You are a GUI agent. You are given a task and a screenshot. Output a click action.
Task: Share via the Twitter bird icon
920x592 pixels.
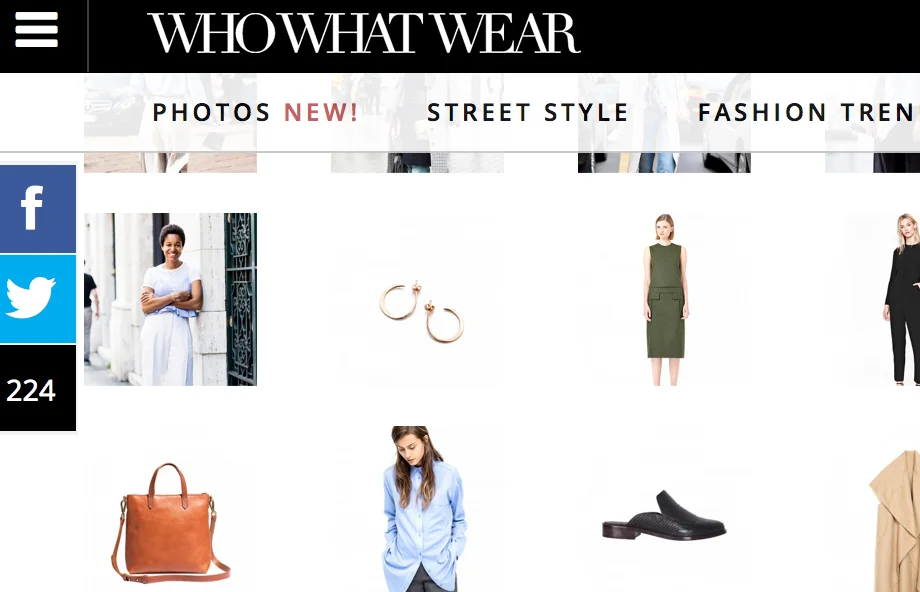coord(38,299)
